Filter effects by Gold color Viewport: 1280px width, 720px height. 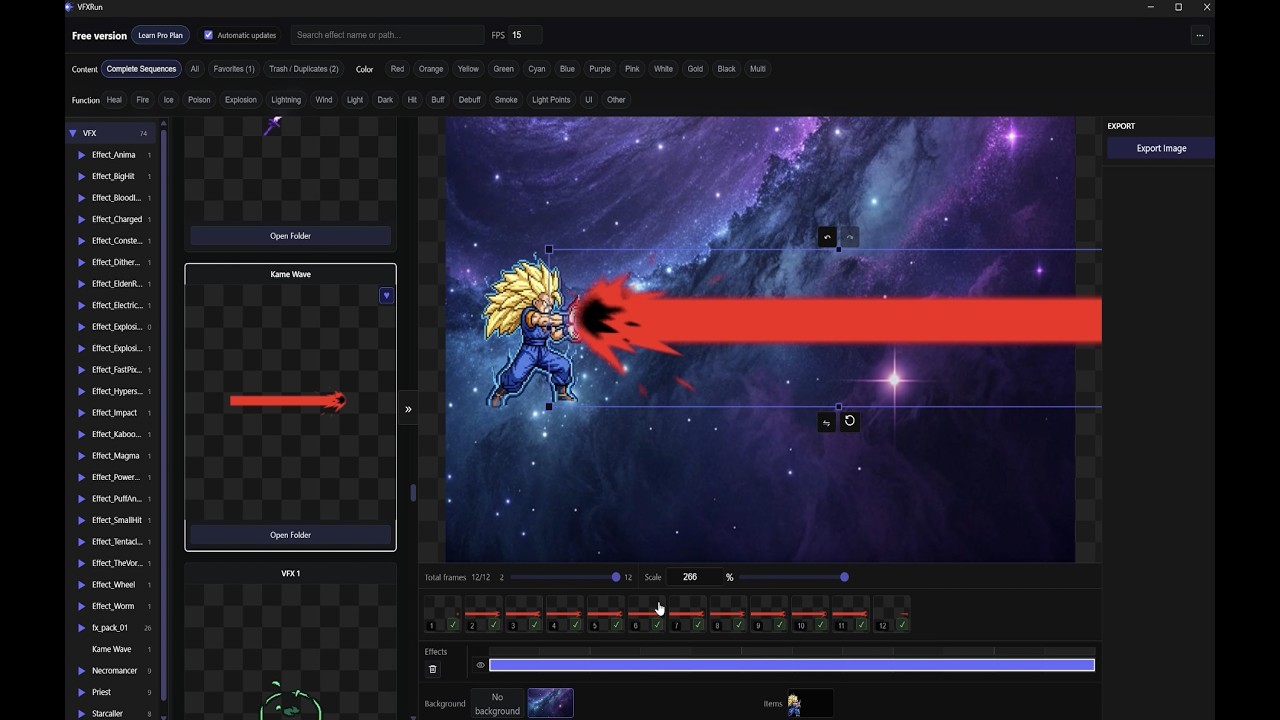click(695, 69)
